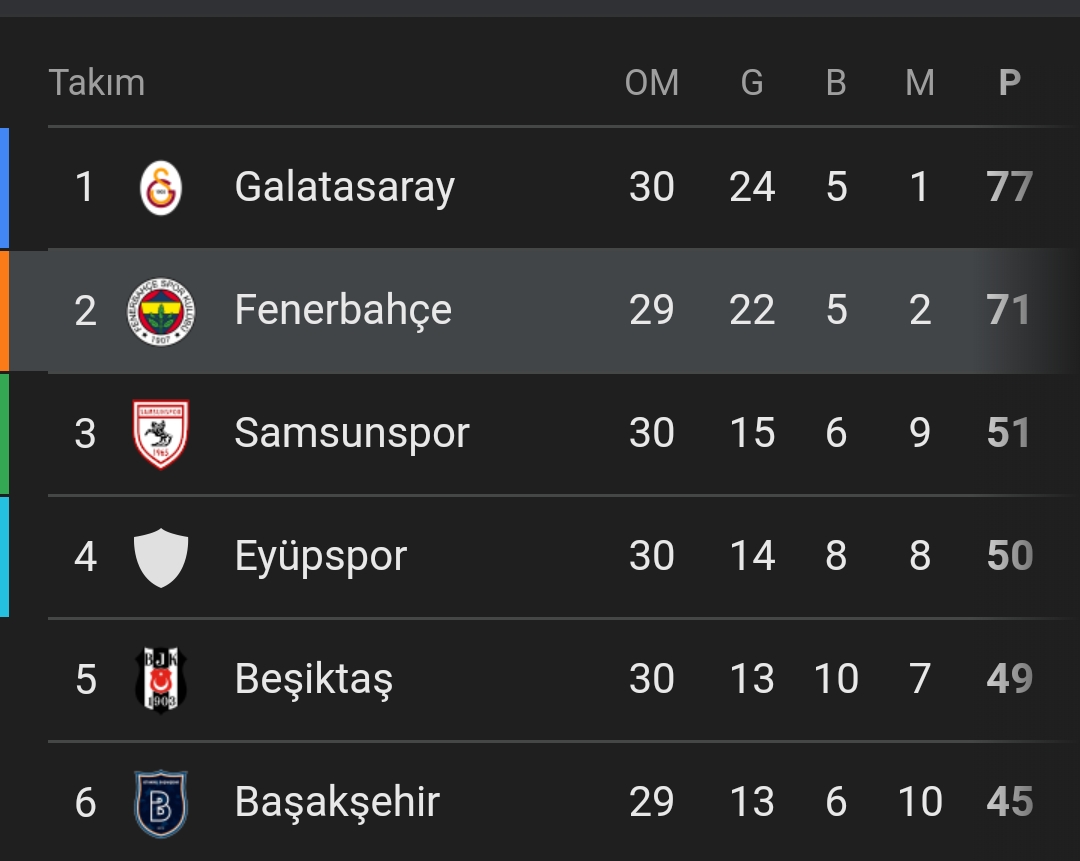Click the Beşiktaş club logo
This screenshot has width=1080, height=861.
tap(161, 680)
